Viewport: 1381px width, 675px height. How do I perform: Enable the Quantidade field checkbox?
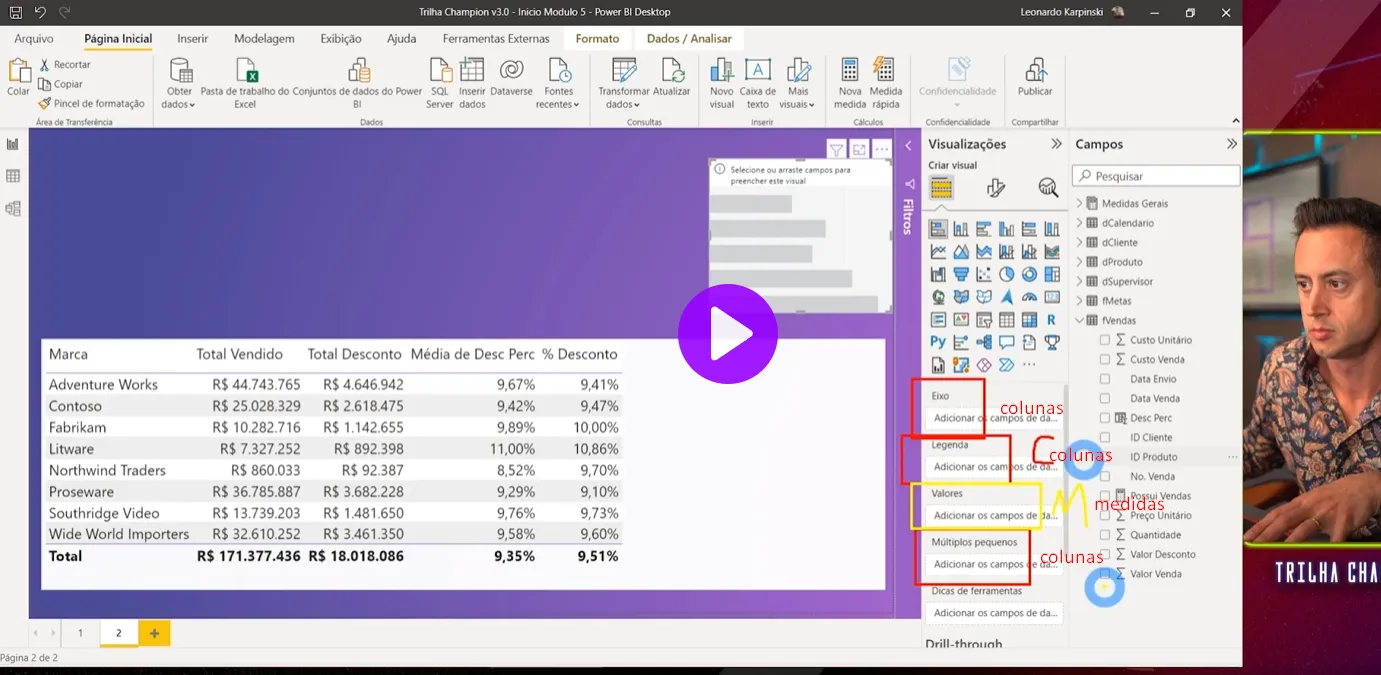tap(1105, 535)
